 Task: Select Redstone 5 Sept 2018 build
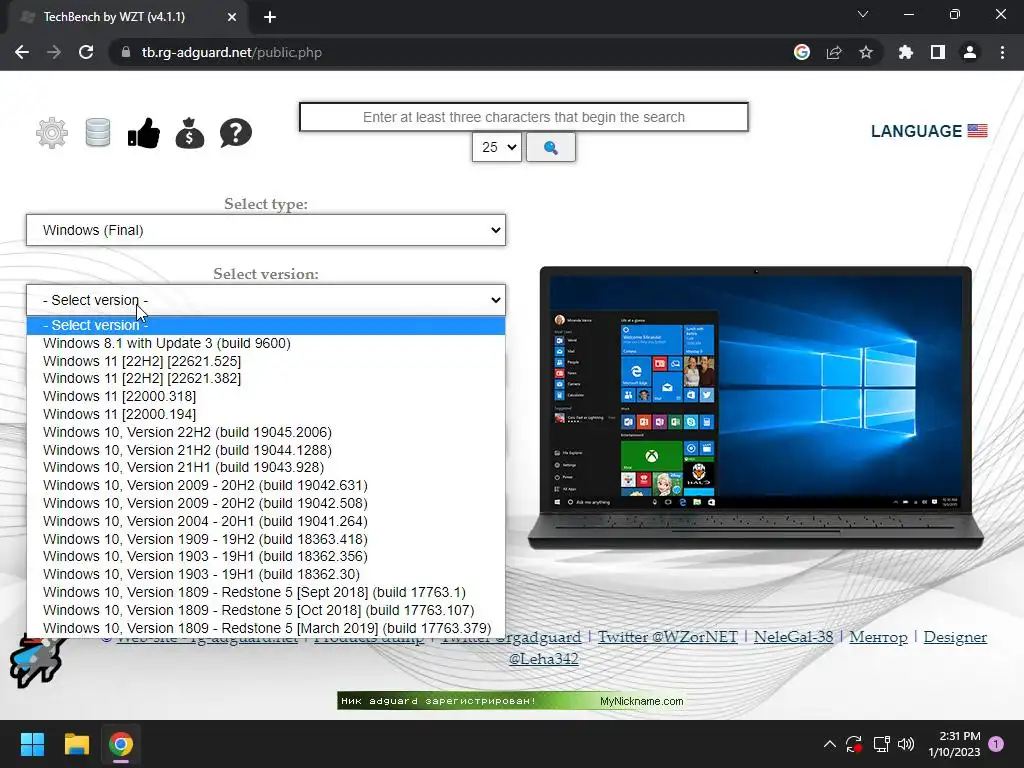tap(266, 592)
